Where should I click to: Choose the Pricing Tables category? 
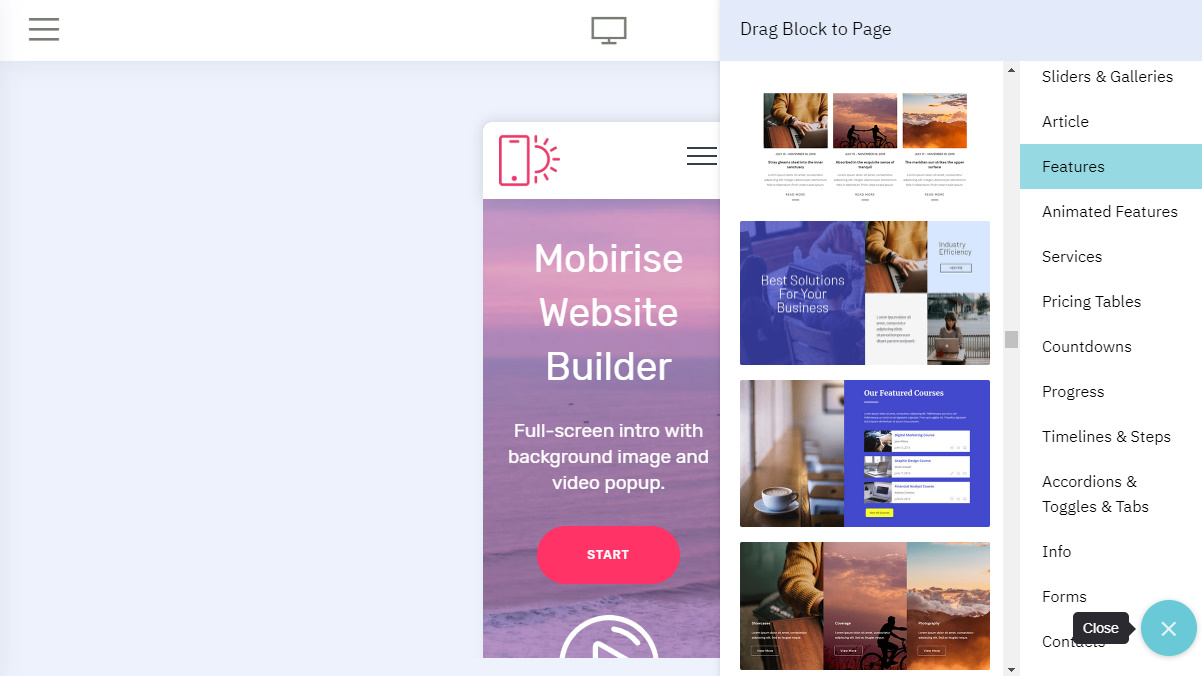(x=1091, y=301)
